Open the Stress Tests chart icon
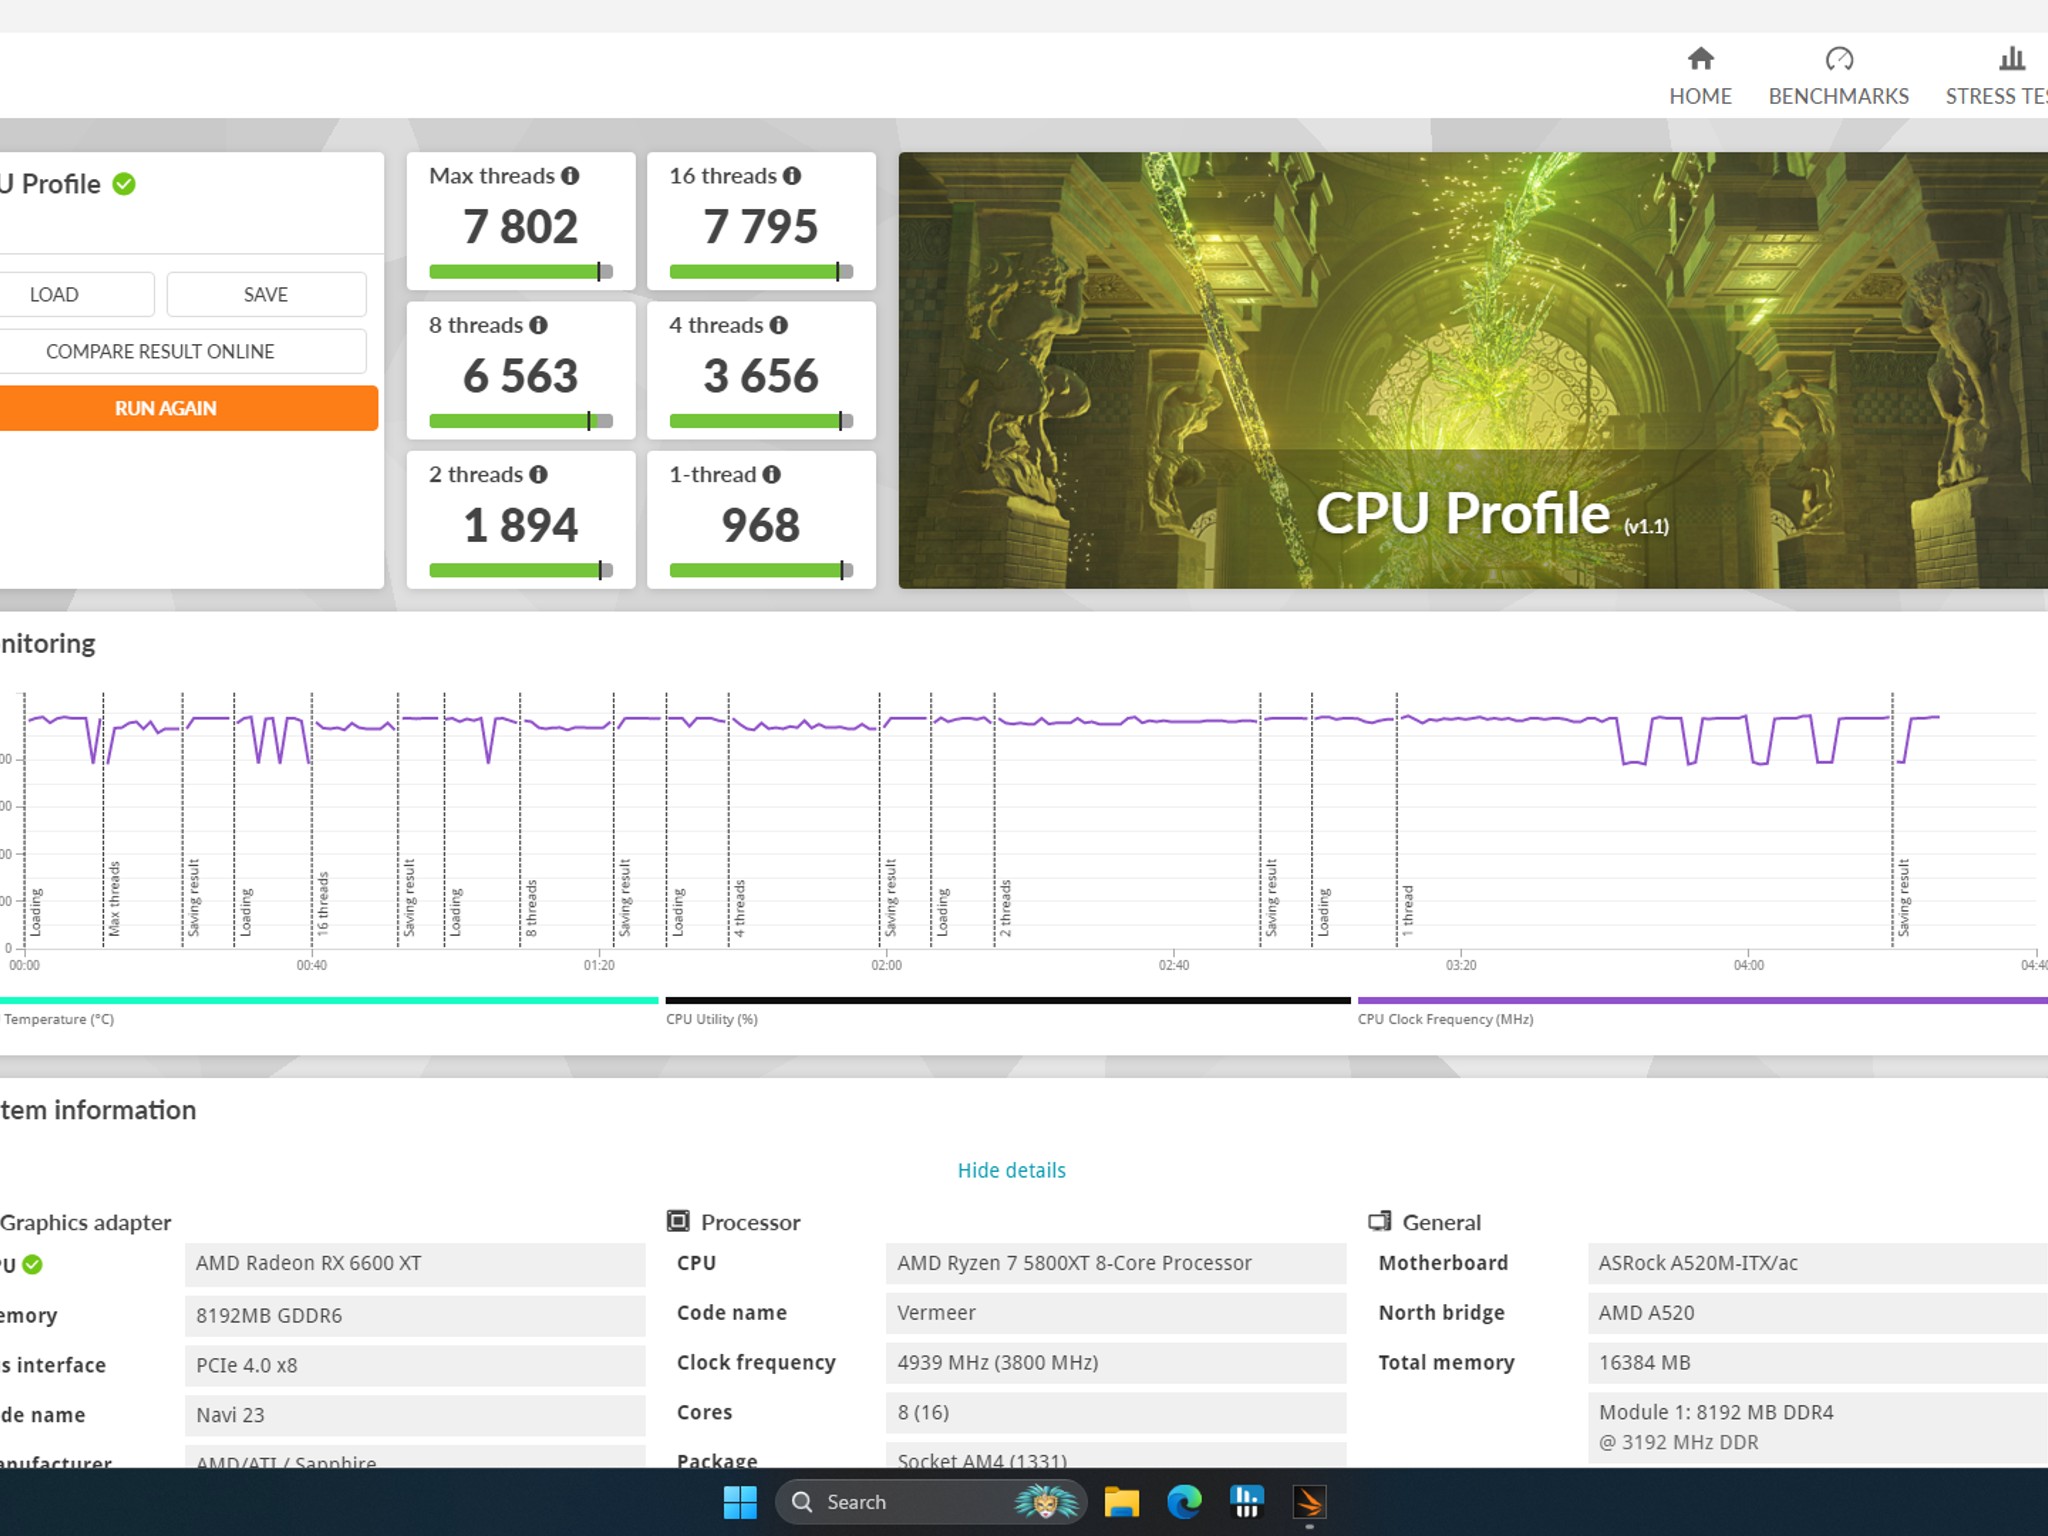This screenshot has width=2048, height=1536. 2012,58
